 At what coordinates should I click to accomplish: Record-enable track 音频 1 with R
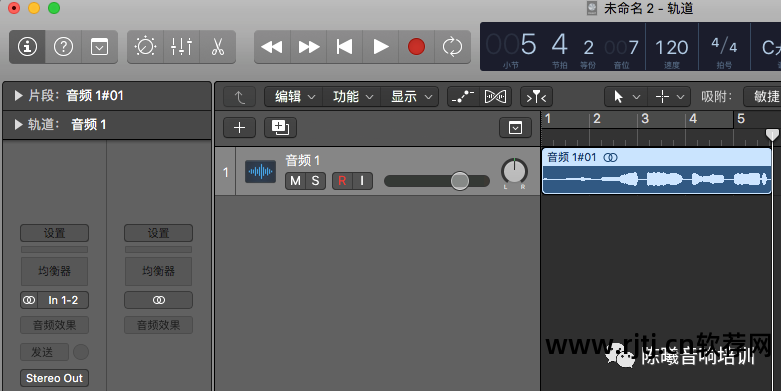(342, 181)
